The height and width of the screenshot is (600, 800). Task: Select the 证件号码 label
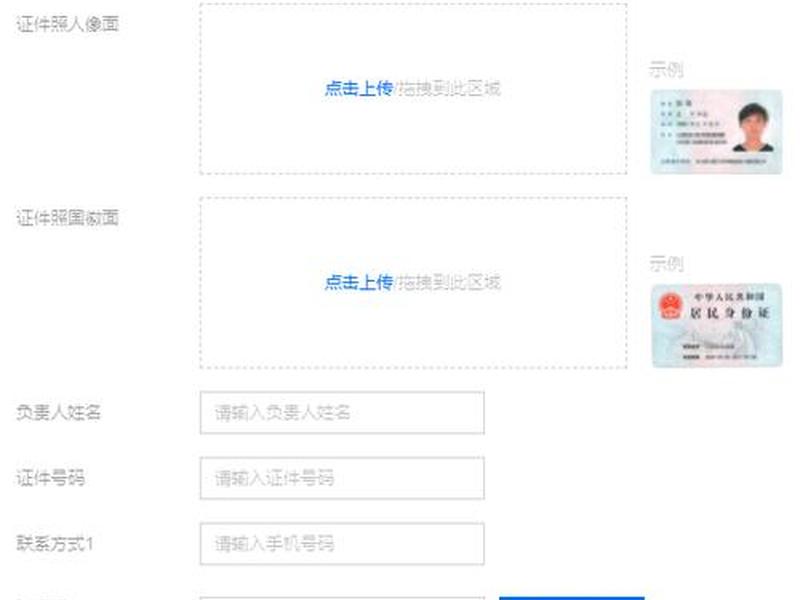(51, 478)
